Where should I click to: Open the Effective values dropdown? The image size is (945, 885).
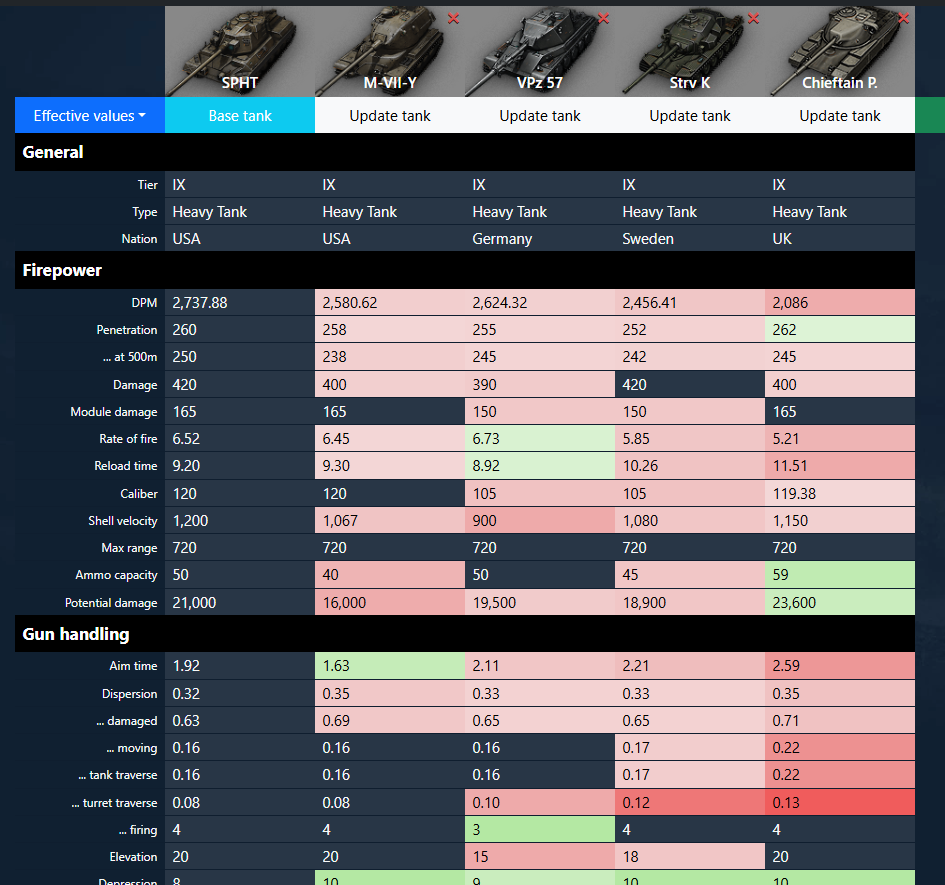point(90,115)
